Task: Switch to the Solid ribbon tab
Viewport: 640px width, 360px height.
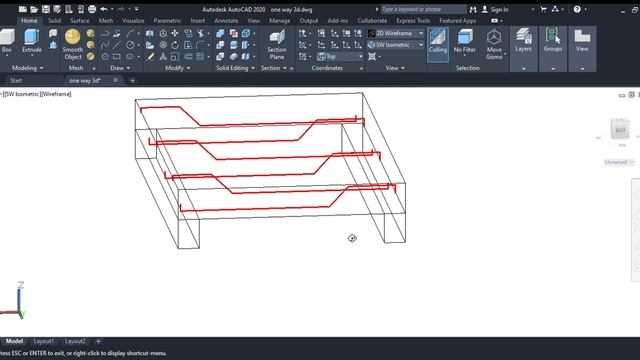Action: (54, 20)
